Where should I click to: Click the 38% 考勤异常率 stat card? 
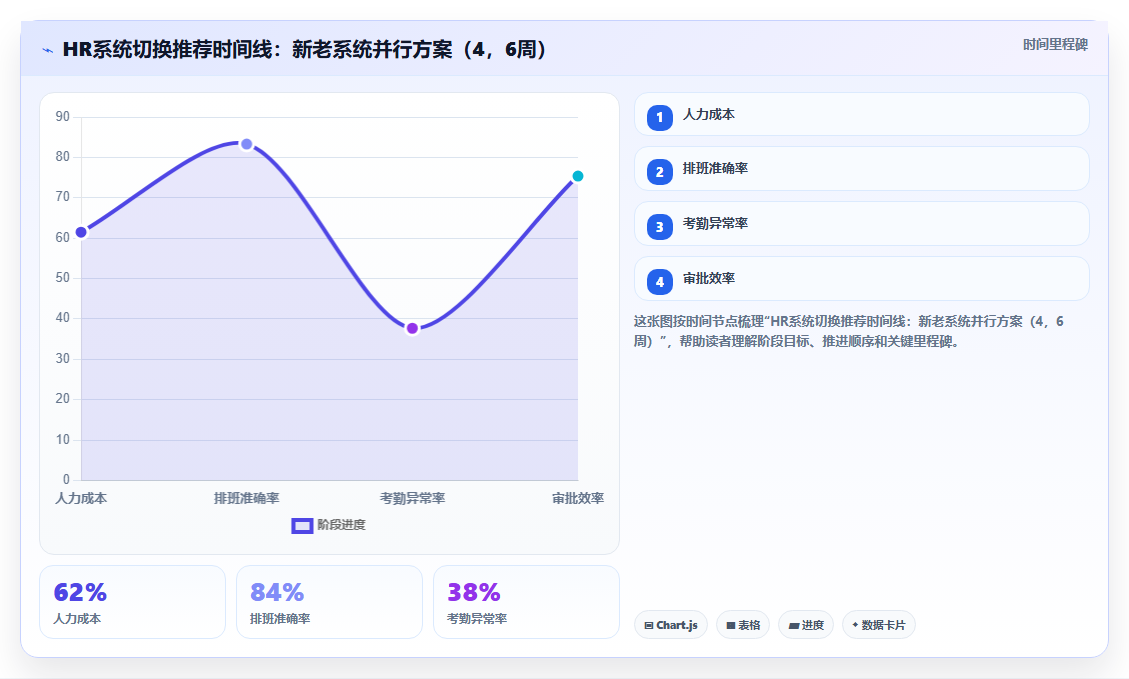526,602
